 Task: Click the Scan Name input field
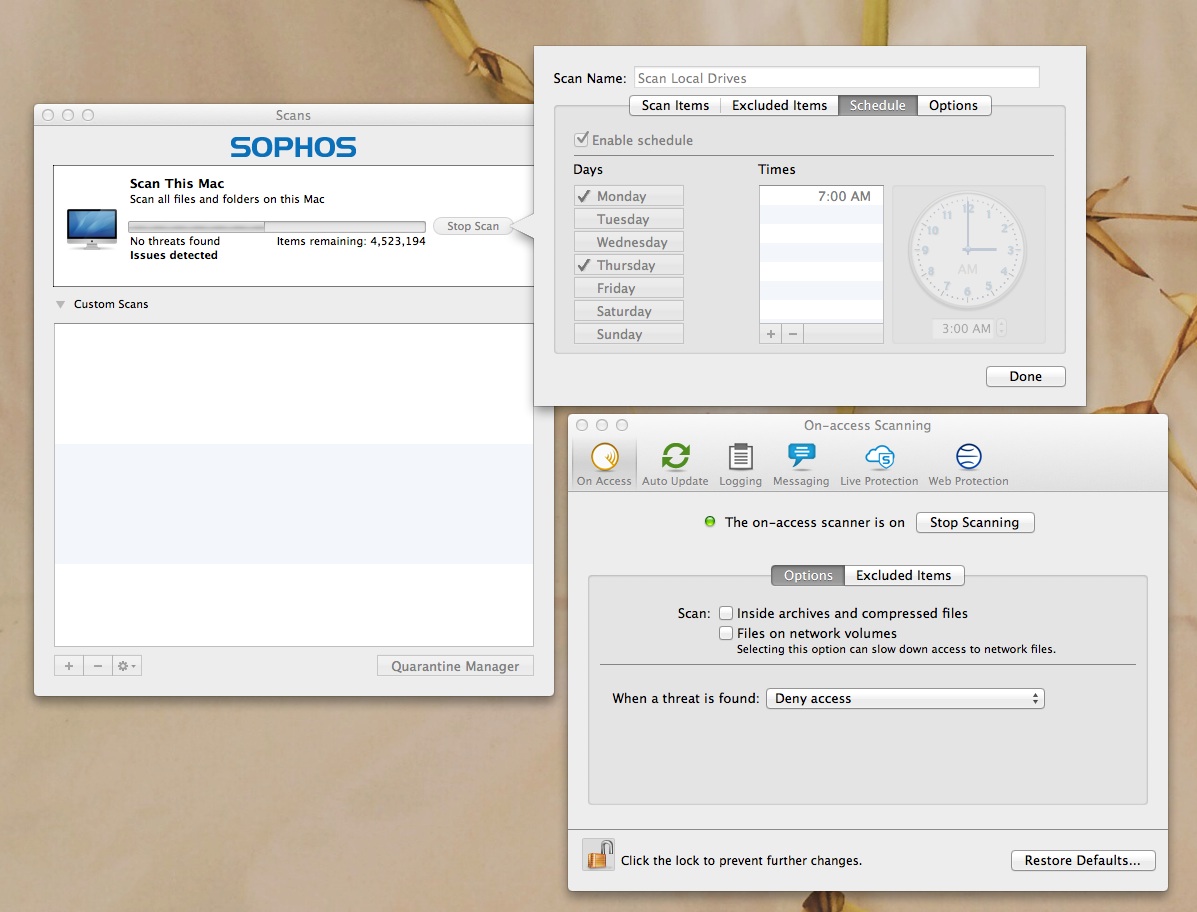pos(836,78)
